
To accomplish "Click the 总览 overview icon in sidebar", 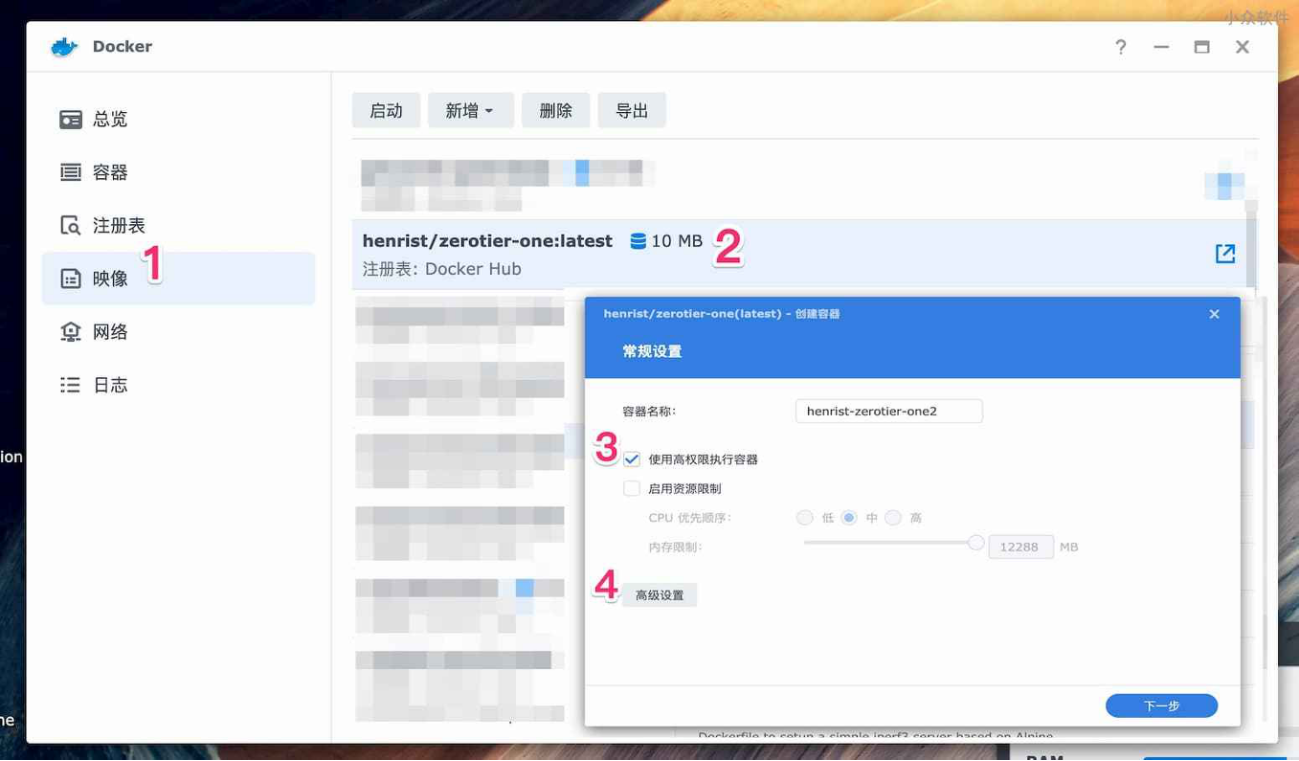I will tap(70, 119).
